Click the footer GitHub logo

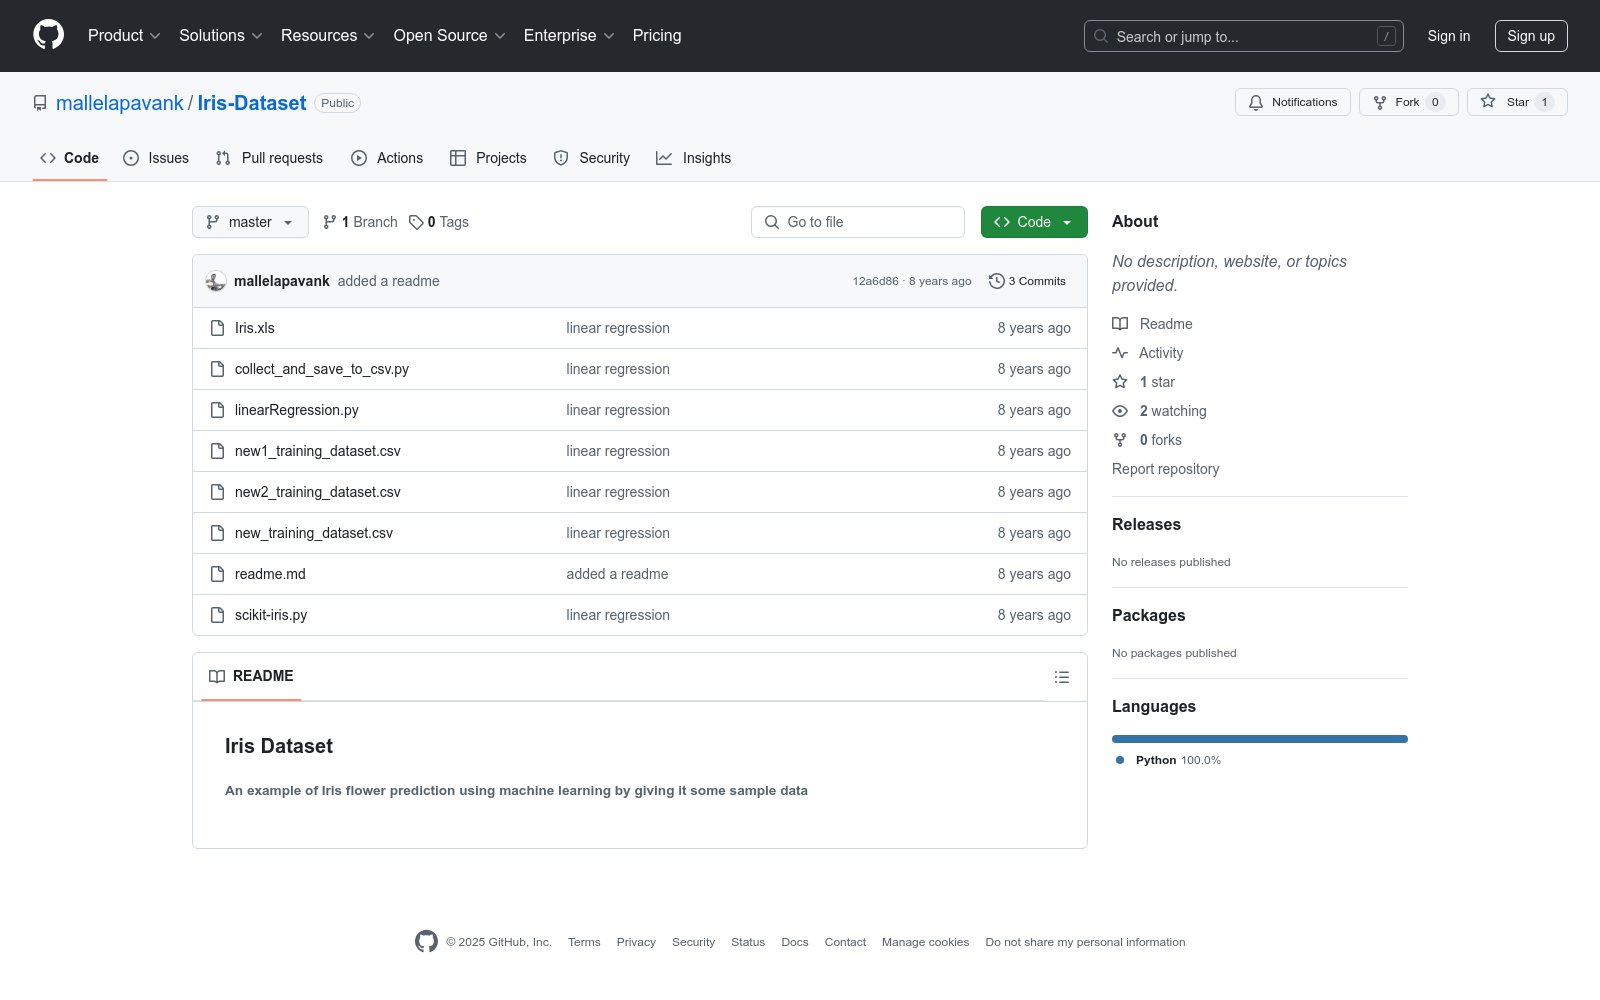426,941
